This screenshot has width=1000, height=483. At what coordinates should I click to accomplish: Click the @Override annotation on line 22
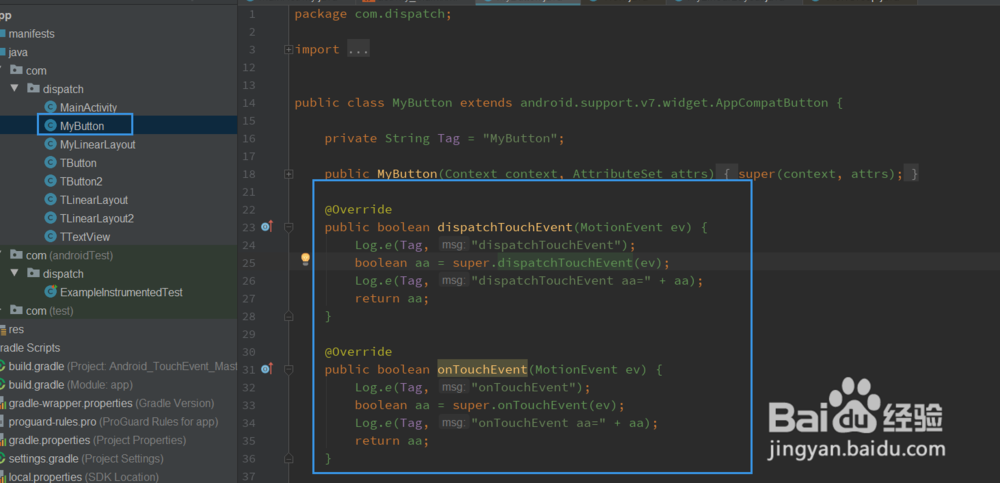coord(358,209)
